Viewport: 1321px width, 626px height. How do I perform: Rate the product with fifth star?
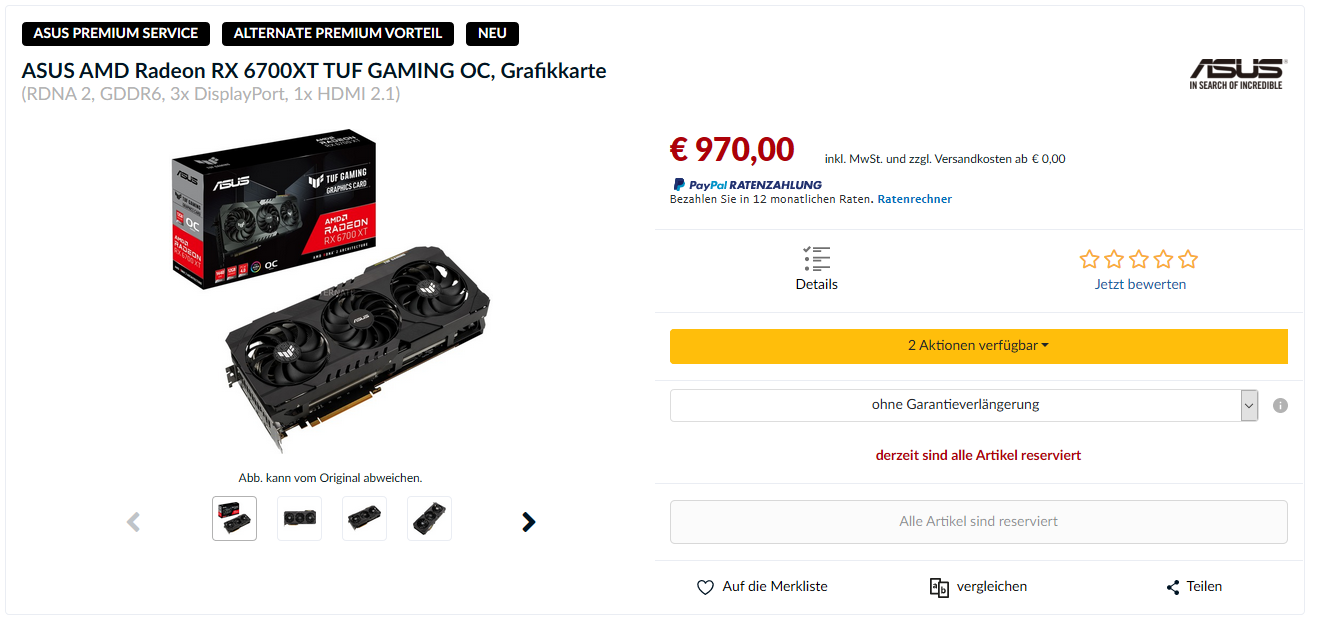(x=1188, y=260)
